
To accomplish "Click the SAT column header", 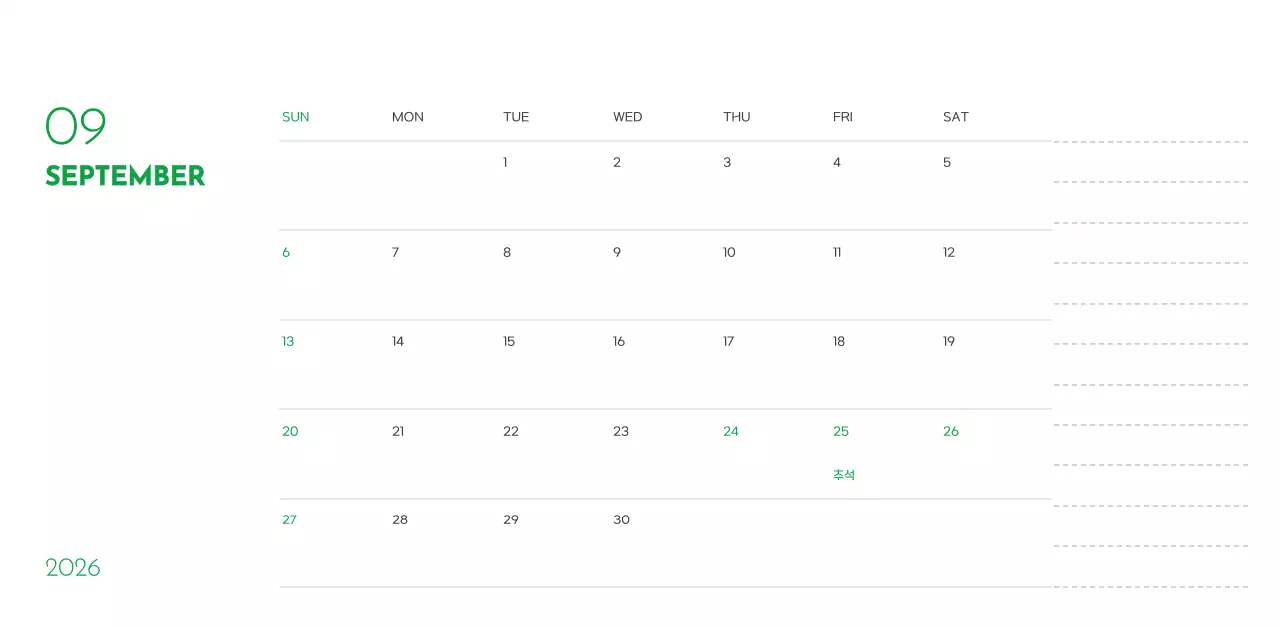I will (x=956, y=117).
